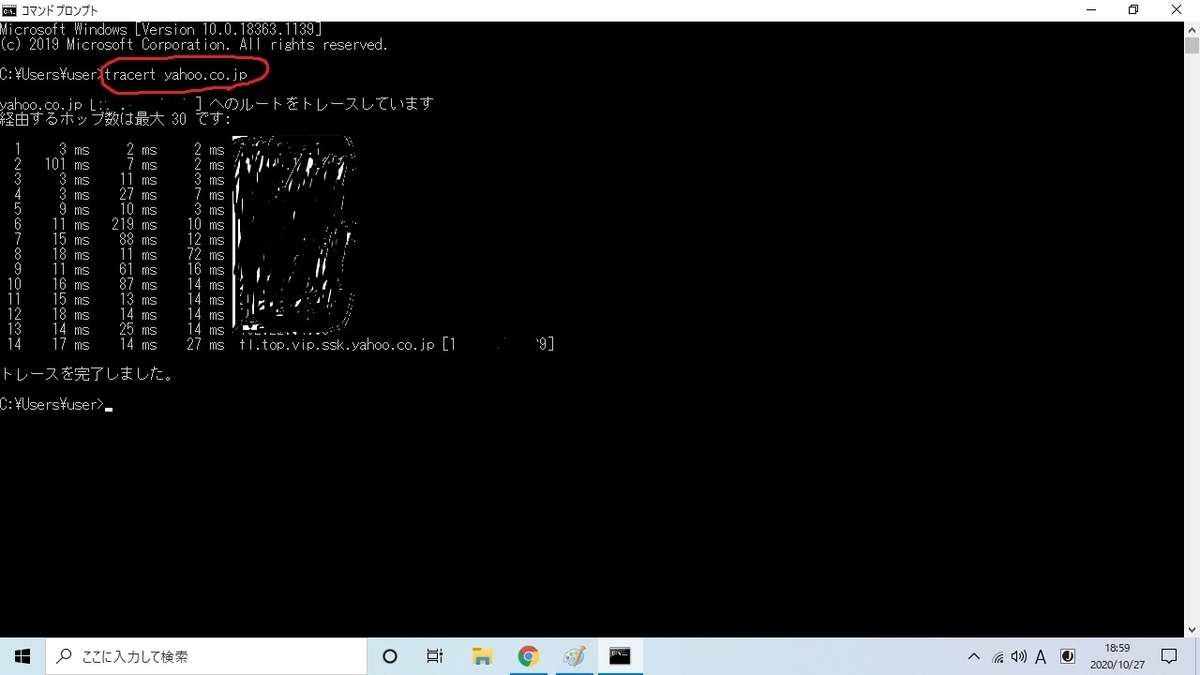Open Task View on the taskbar

pos(435,657)
